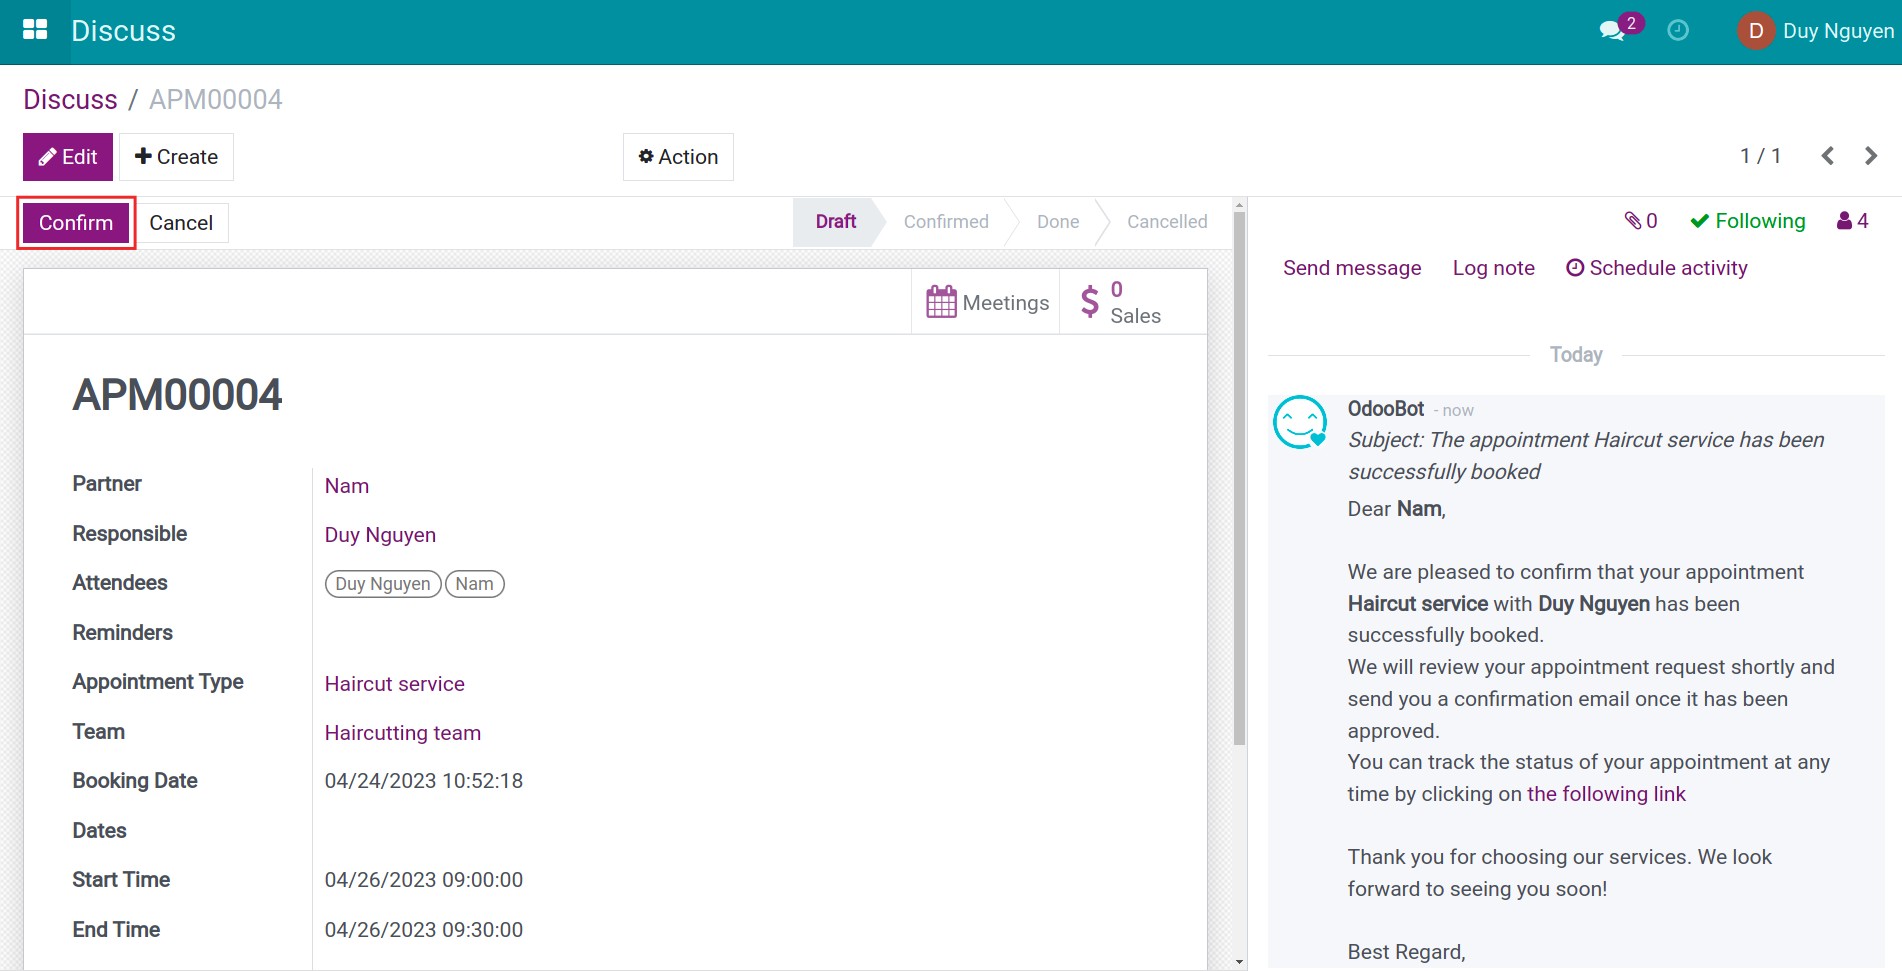Open the Duy Nguyen user menu
The width and height of the screenshot is (1902, 971).
(x=1816, y=31)
